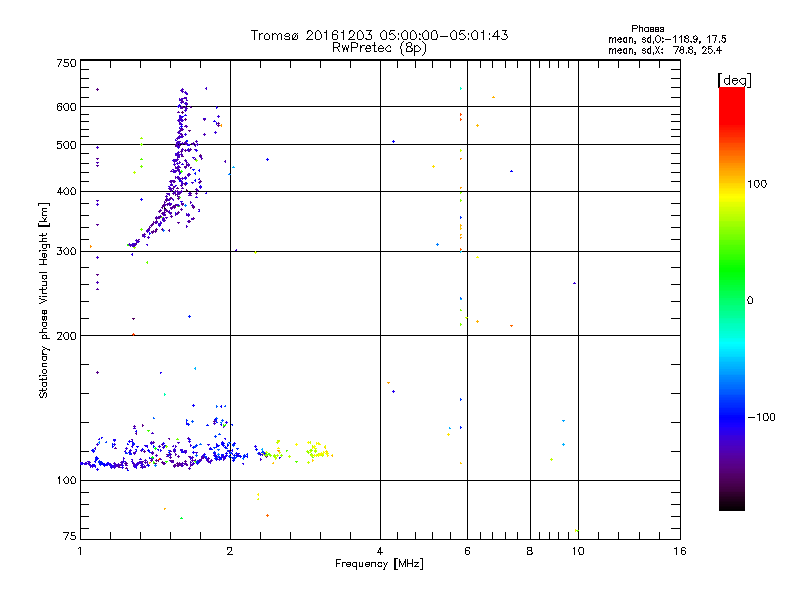Click the x-axis tick label '6'
The image size is (800, 600).
(467, 551)
